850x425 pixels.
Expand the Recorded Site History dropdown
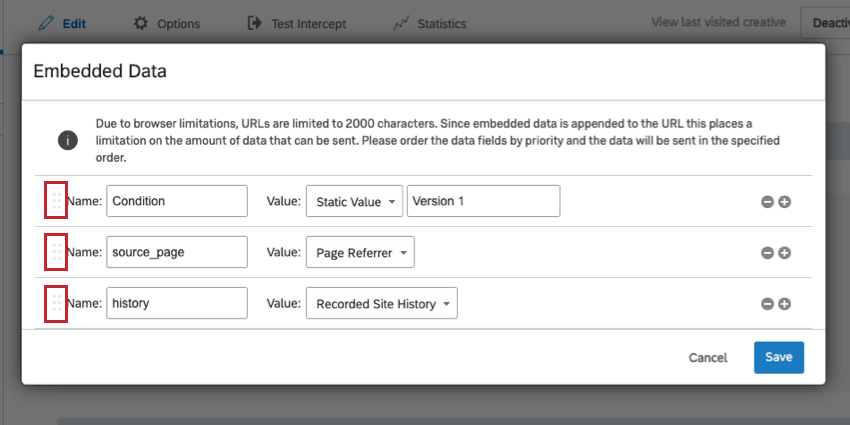(x=381, y=304)
